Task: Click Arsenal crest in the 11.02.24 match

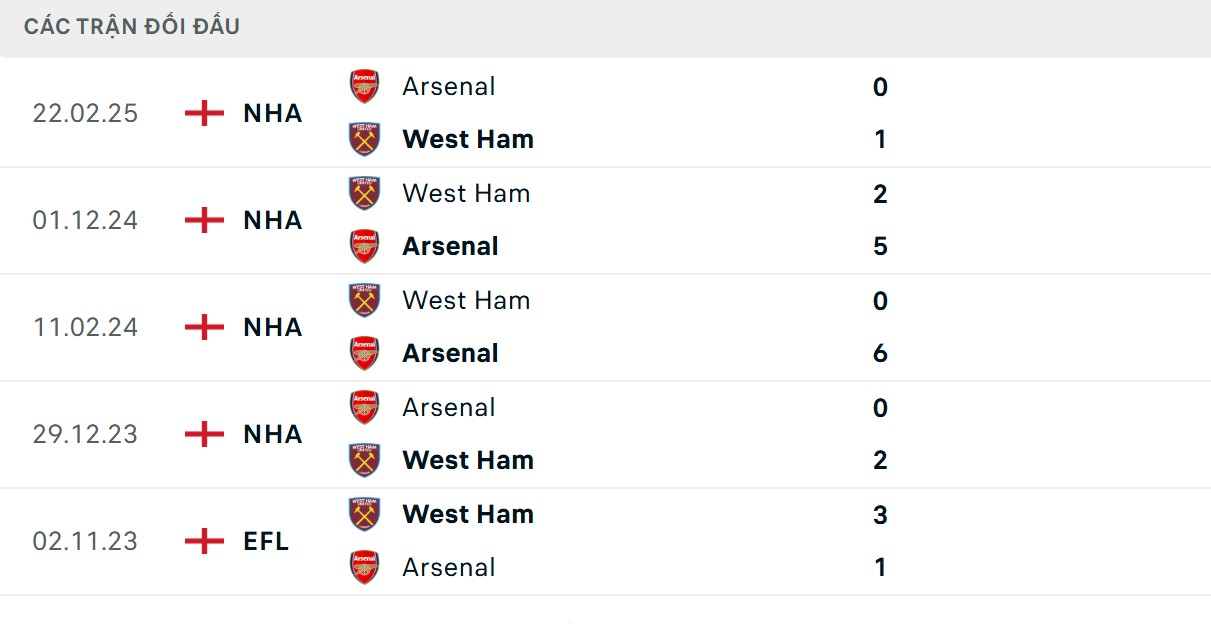Action: [x=364, y=353]
